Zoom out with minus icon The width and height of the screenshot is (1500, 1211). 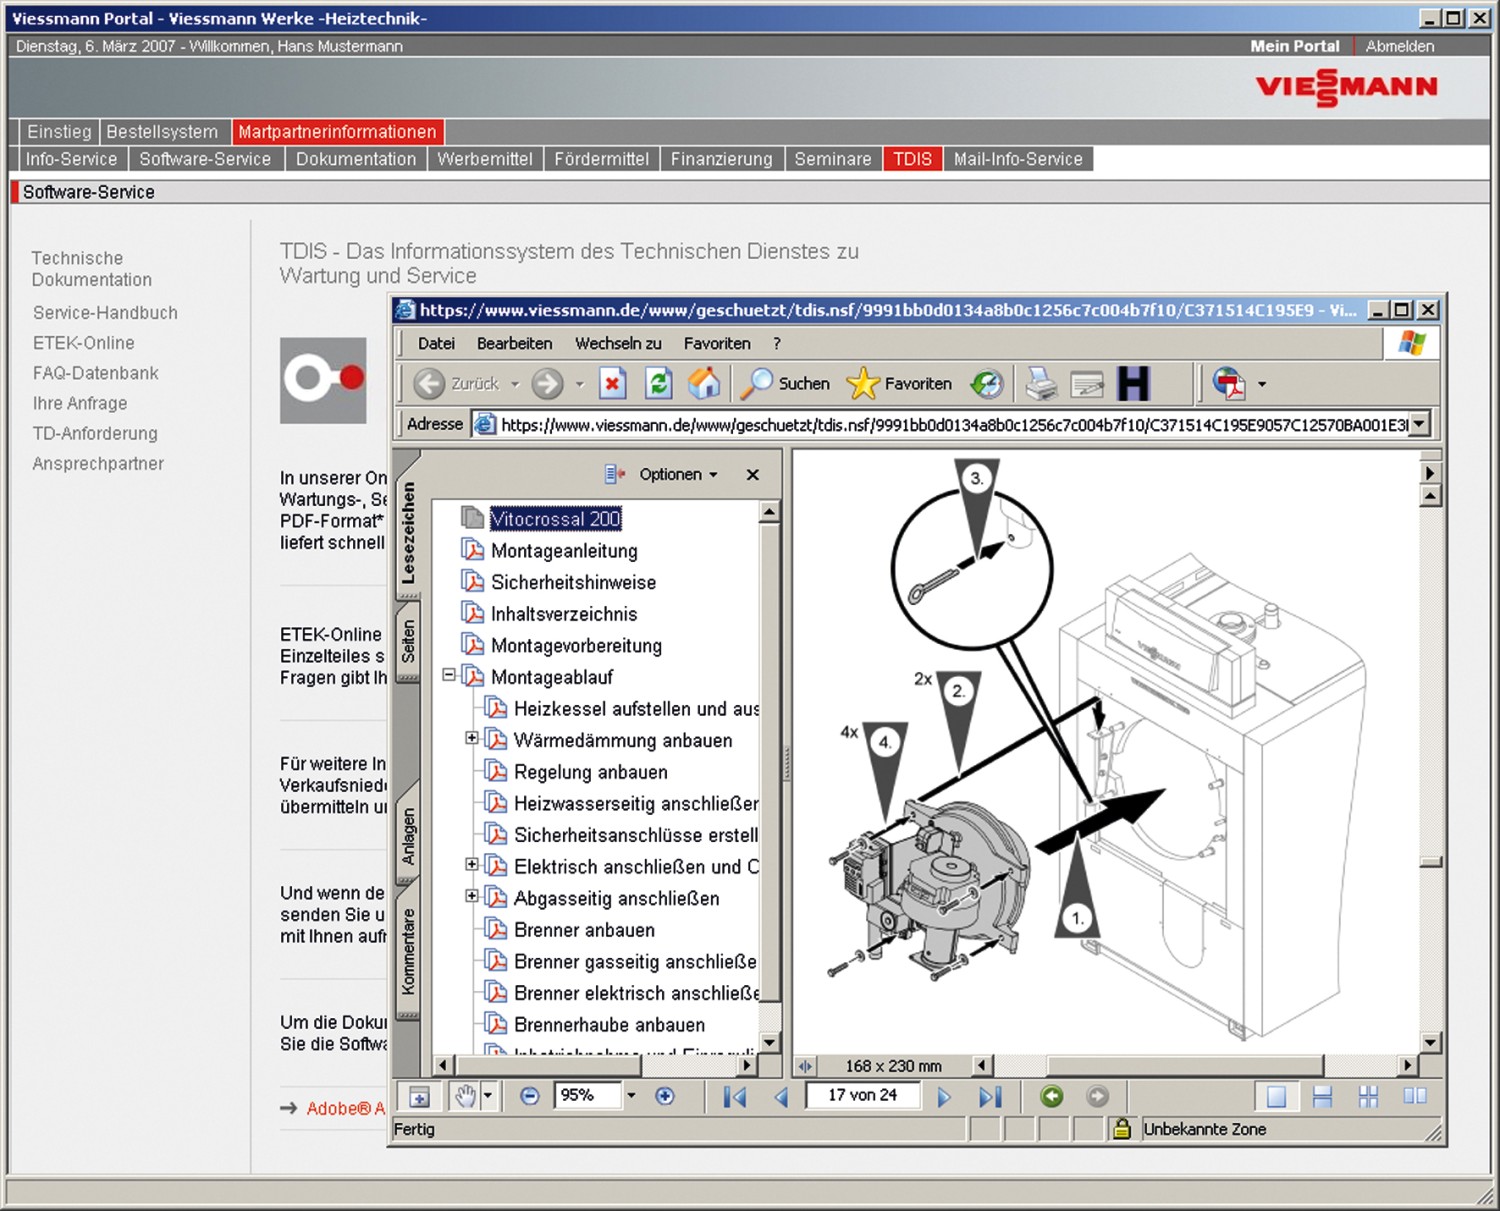pyautogui.click(x=530, y=1096)
